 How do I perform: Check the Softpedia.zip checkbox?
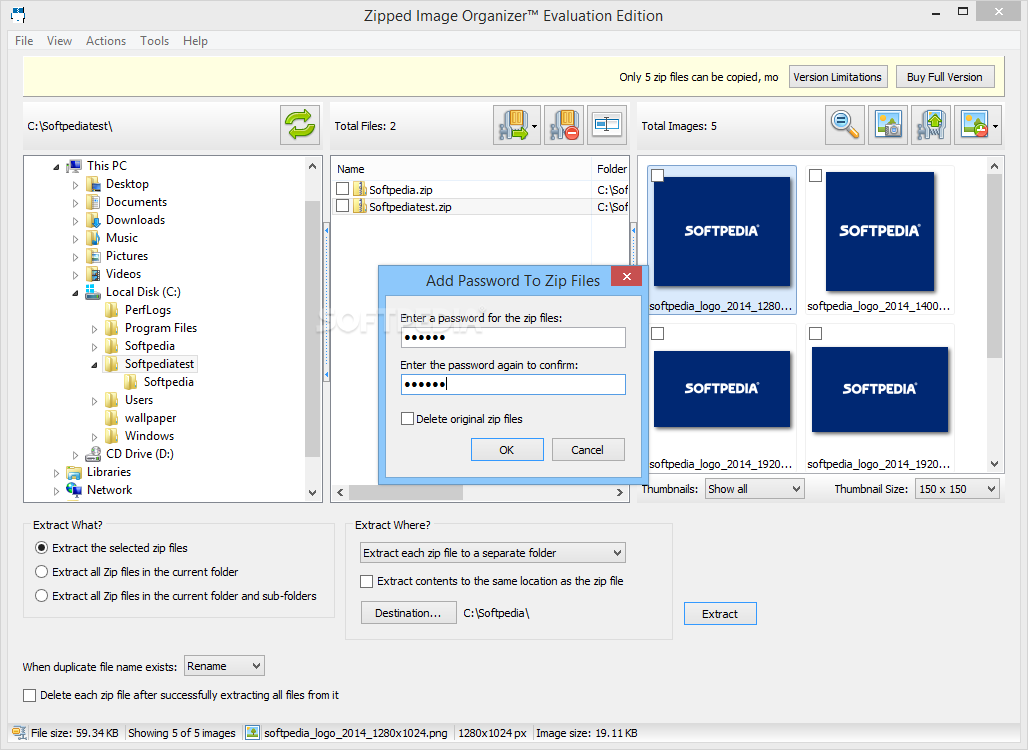coord(342,189)
